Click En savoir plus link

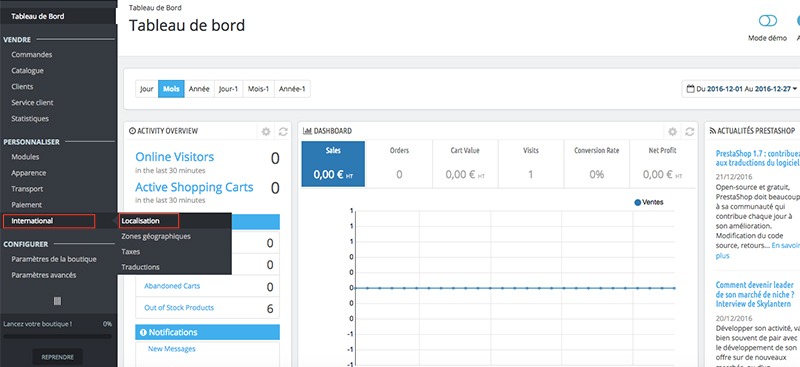[757, 251]
